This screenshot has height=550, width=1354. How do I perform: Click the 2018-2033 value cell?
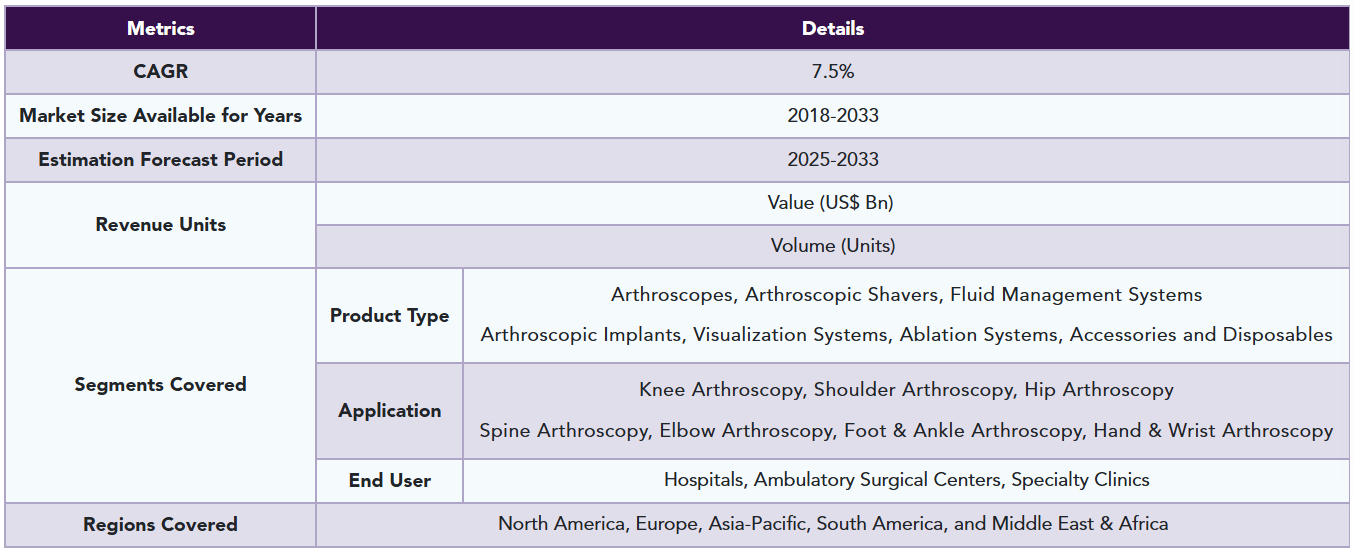click(833, 116)
